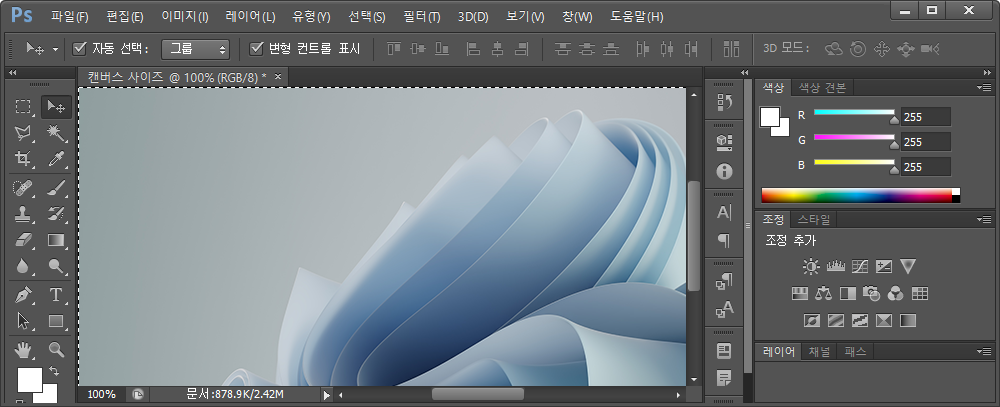Viewport: 1000px width, 407px height.
Task: Open the History panel icon
Action: pyautogui.click(x=724, y=101)
